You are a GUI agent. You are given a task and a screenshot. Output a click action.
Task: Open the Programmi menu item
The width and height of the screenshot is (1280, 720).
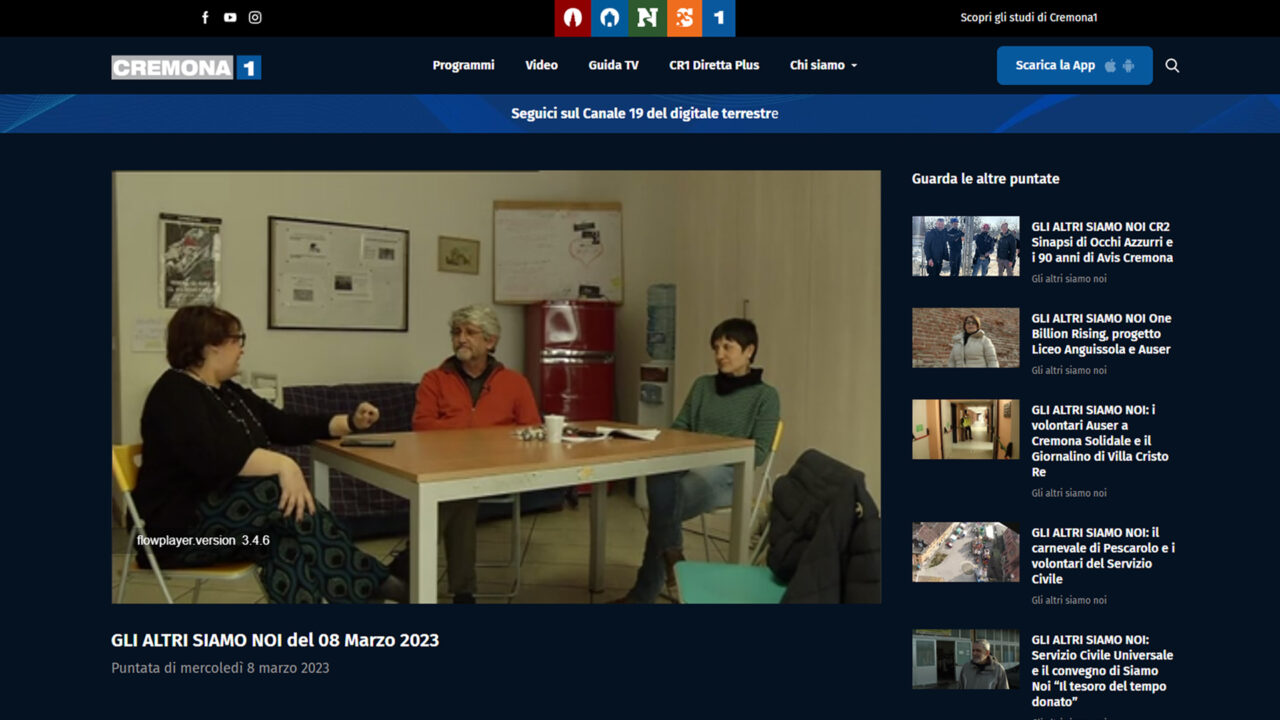click(463, 65)
